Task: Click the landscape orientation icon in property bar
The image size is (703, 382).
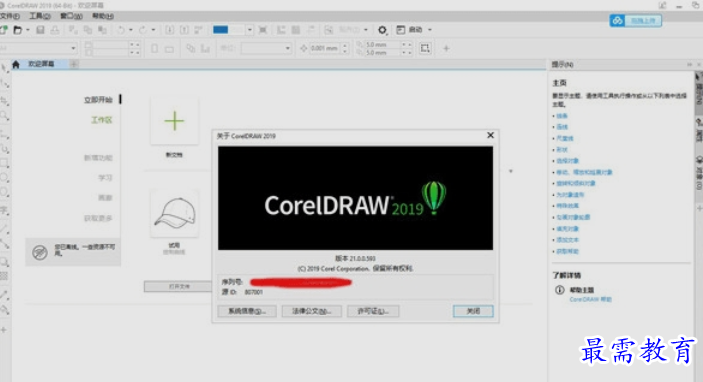Action: click(169, 48)
